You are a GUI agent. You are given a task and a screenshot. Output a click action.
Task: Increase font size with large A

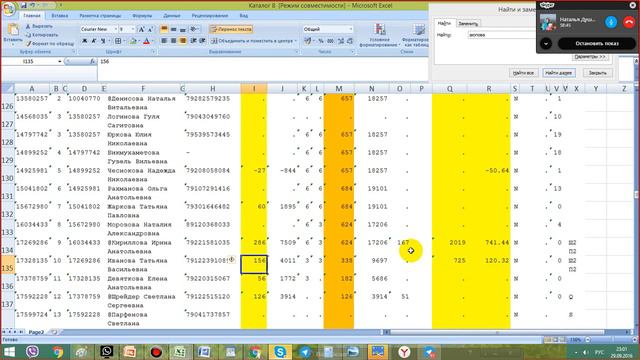click(141, 29)
